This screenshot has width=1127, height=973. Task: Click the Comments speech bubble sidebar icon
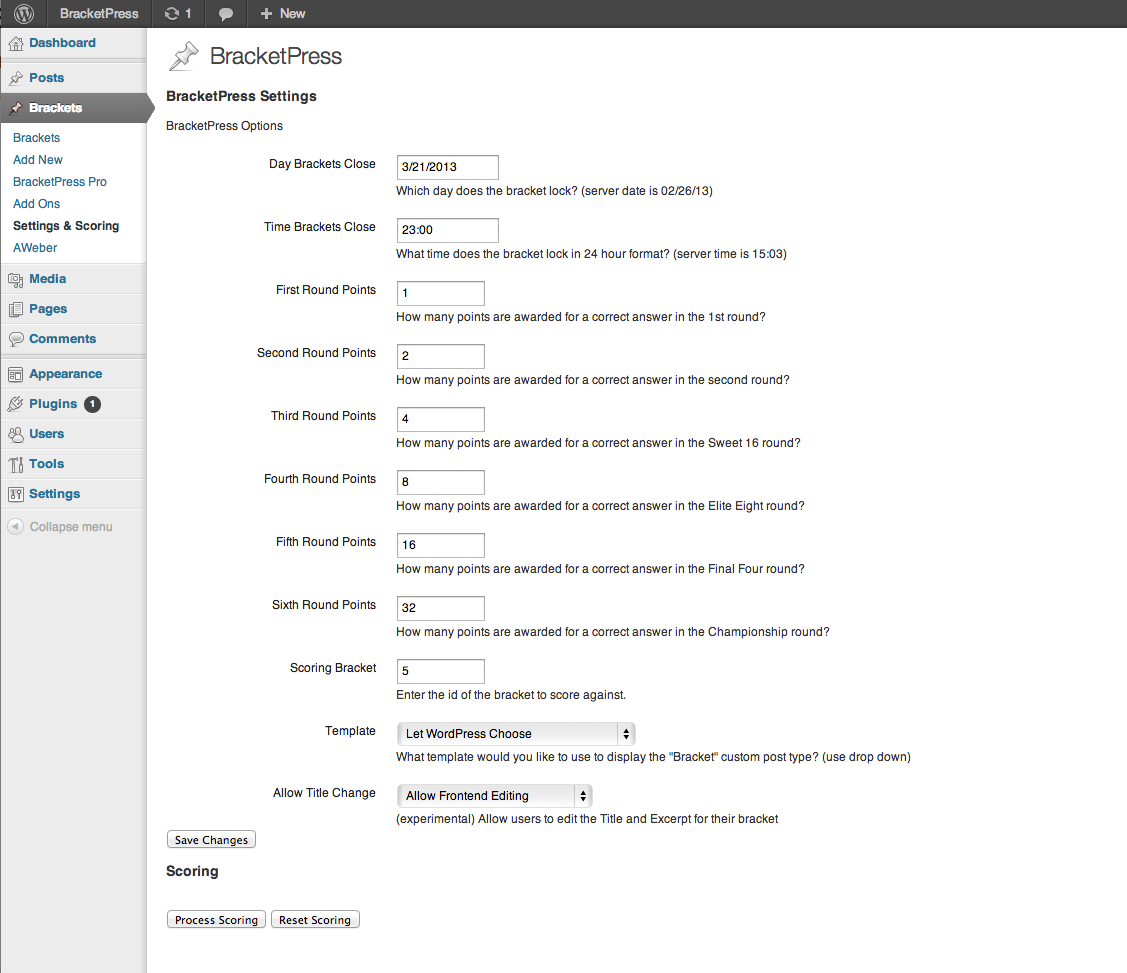16,339
